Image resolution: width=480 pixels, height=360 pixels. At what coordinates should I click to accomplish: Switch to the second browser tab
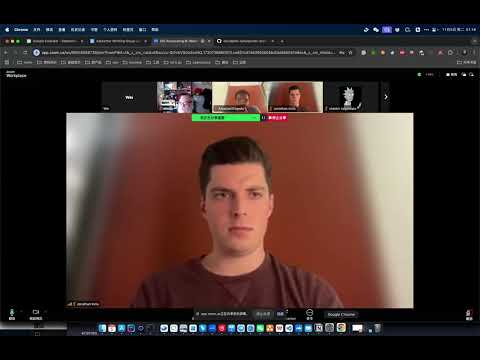point(118,41)
